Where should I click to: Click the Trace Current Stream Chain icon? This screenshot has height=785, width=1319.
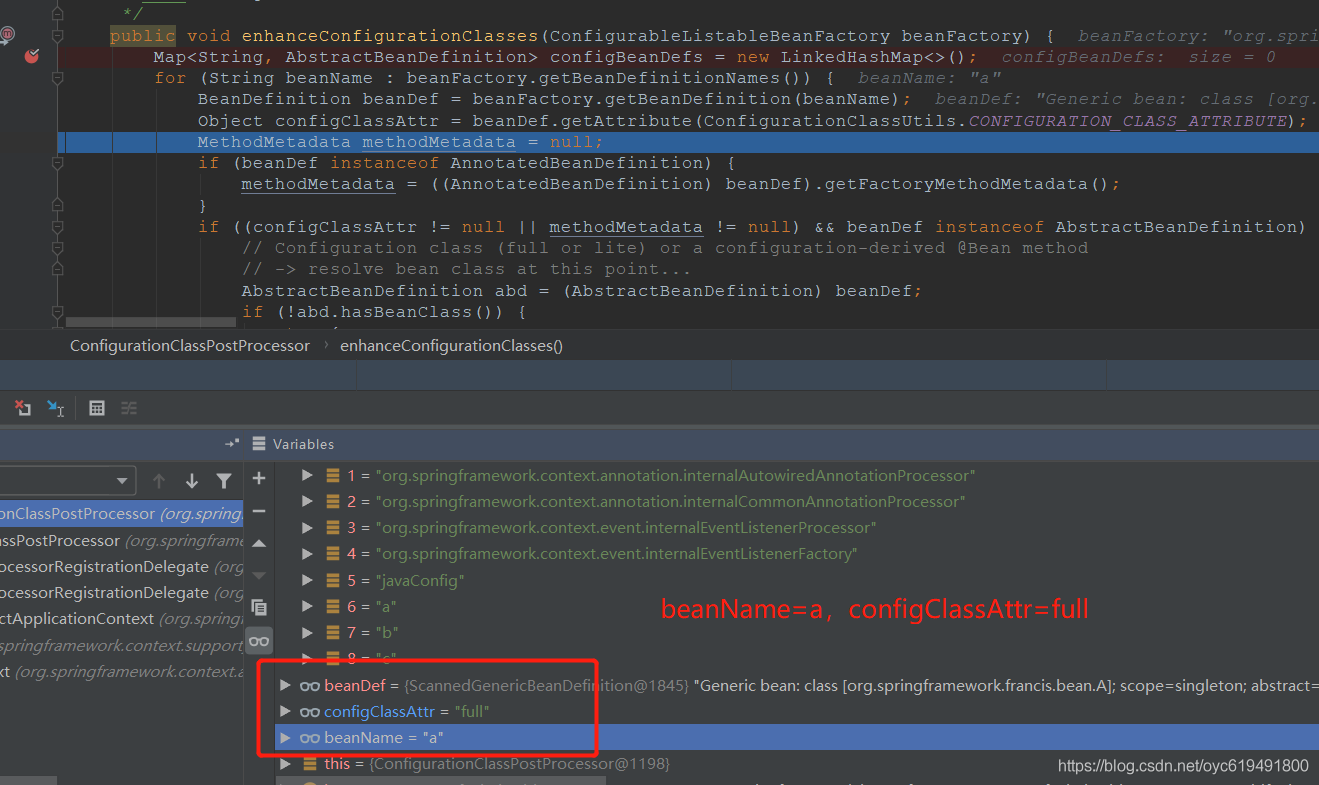(129, 408)
